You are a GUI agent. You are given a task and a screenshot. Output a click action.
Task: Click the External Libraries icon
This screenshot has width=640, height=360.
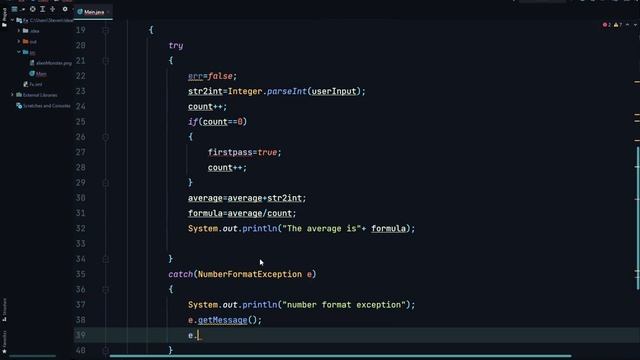point(19,95)
